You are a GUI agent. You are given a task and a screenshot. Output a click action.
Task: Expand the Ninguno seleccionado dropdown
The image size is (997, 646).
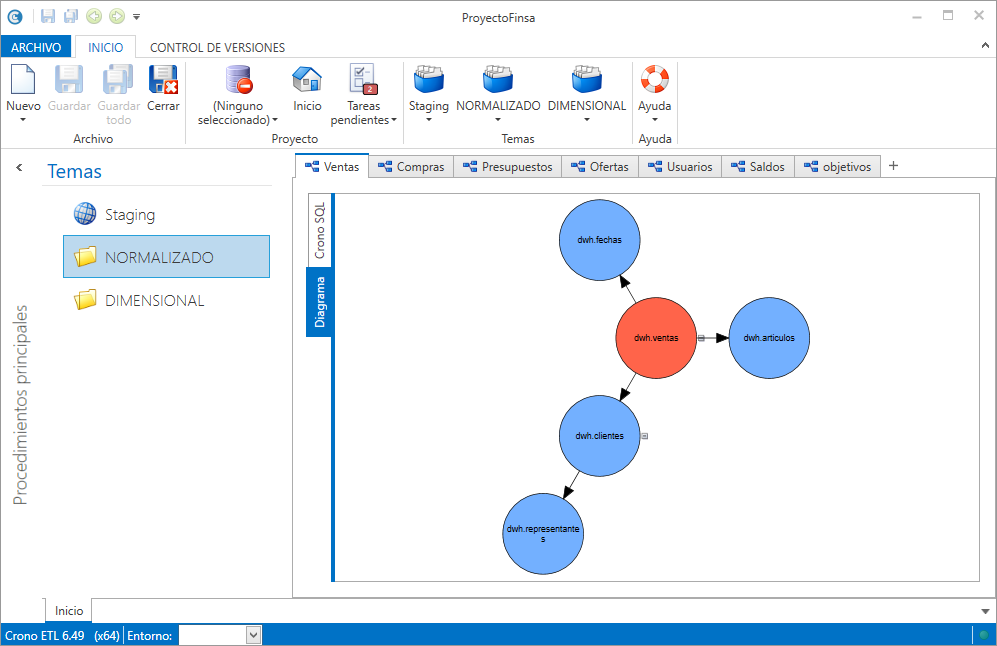click(275, 120)
